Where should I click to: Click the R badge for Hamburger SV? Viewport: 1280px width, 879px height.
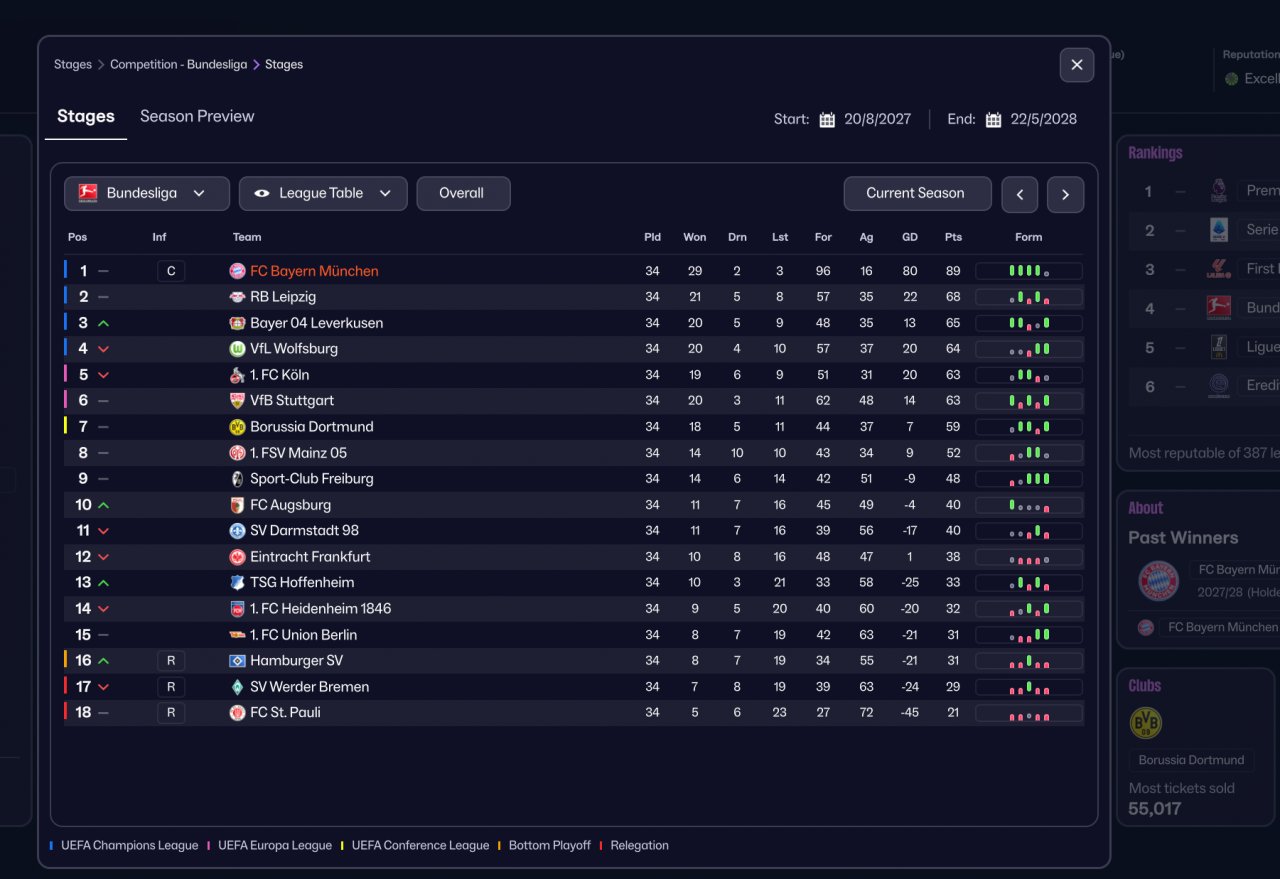[171, 661]
